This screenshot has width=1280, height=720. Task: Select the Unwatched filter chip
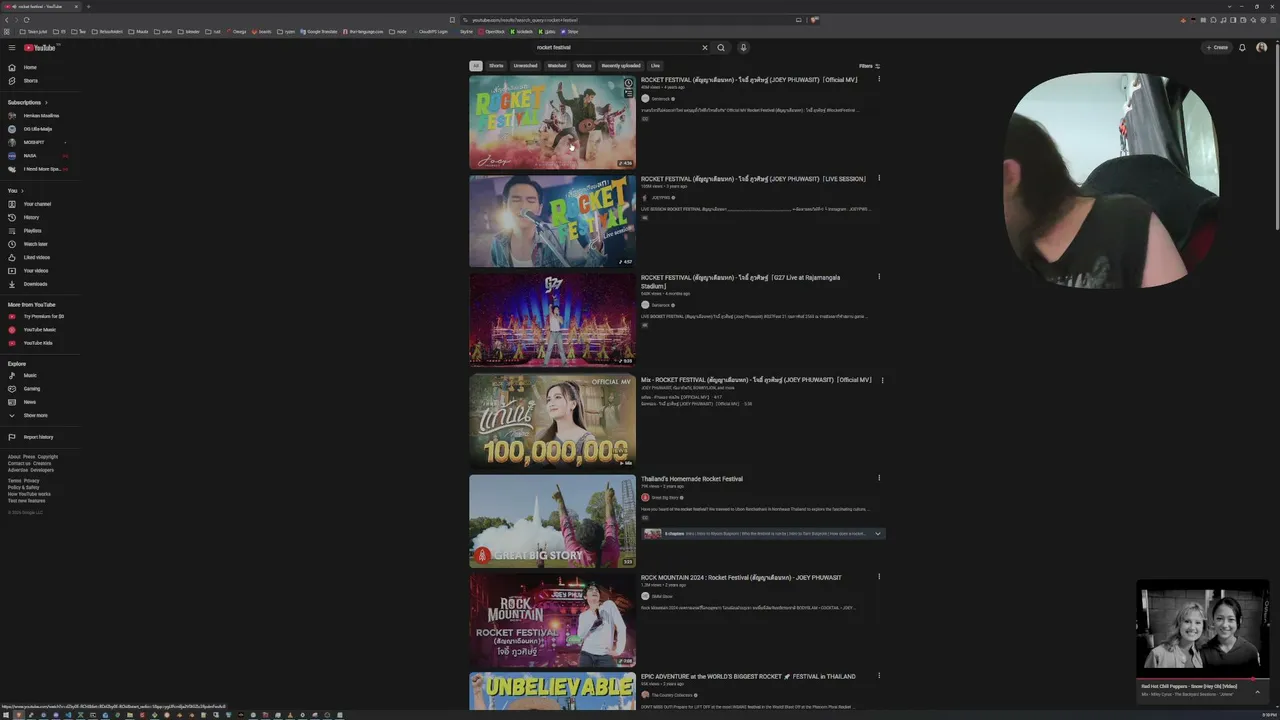(x=525, y=66)
